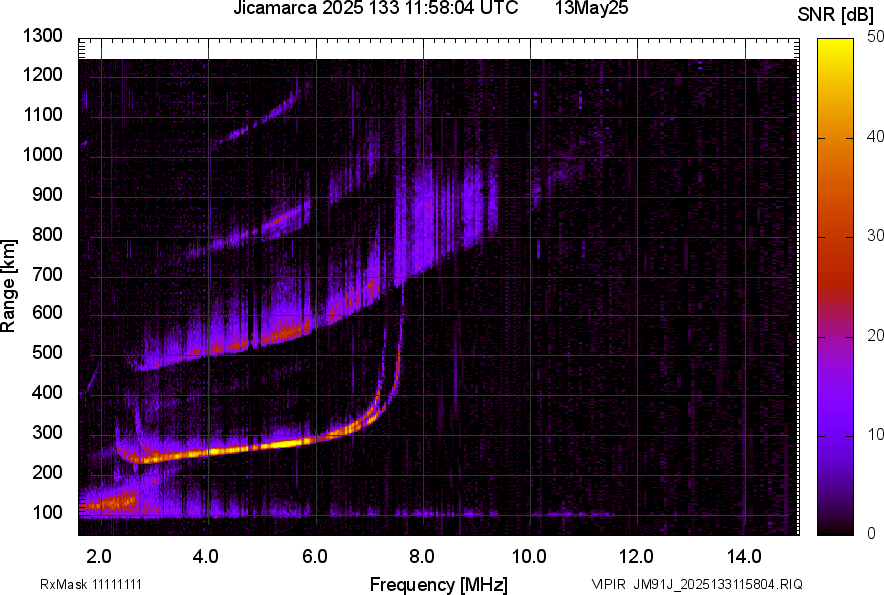
Task: Click the E-layer echo patch near 100 km
Action: point(110,501)
